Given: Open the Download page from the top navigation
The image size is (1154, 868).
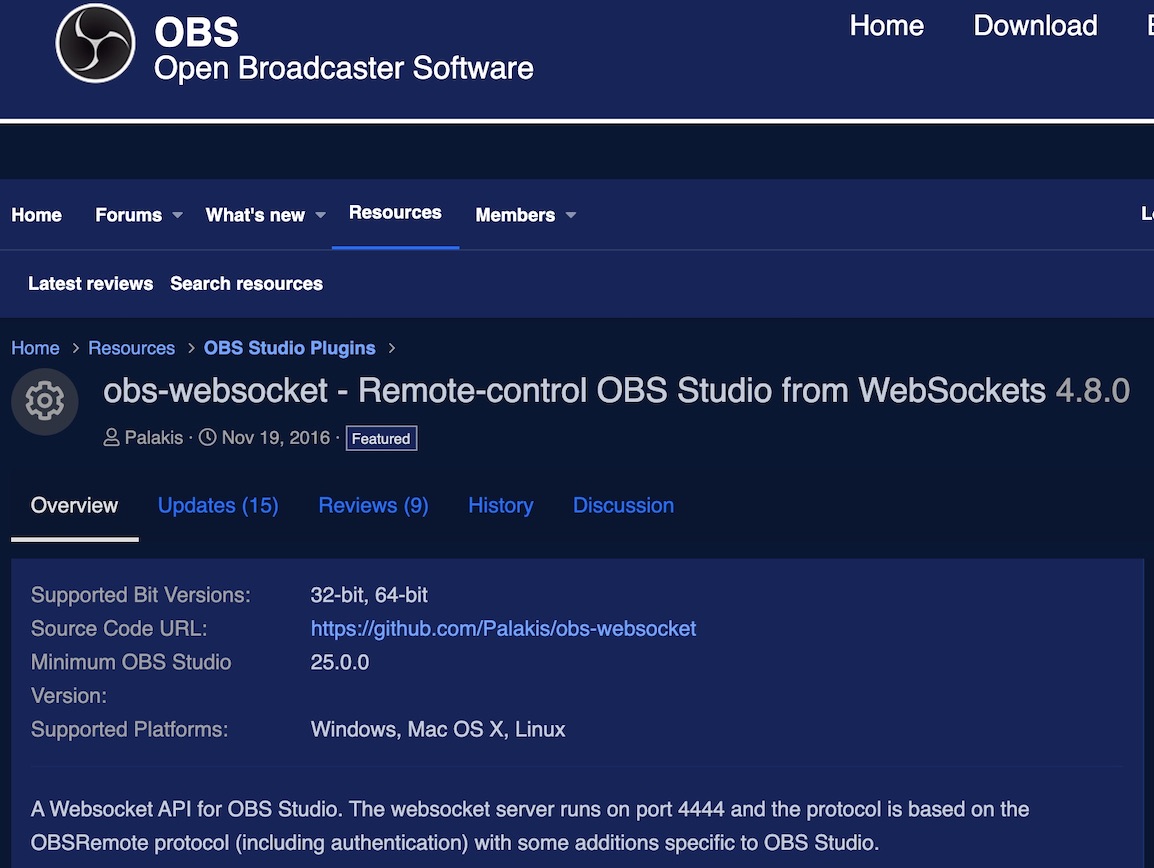Looking at the screenshot, I should click(1035, 26).
